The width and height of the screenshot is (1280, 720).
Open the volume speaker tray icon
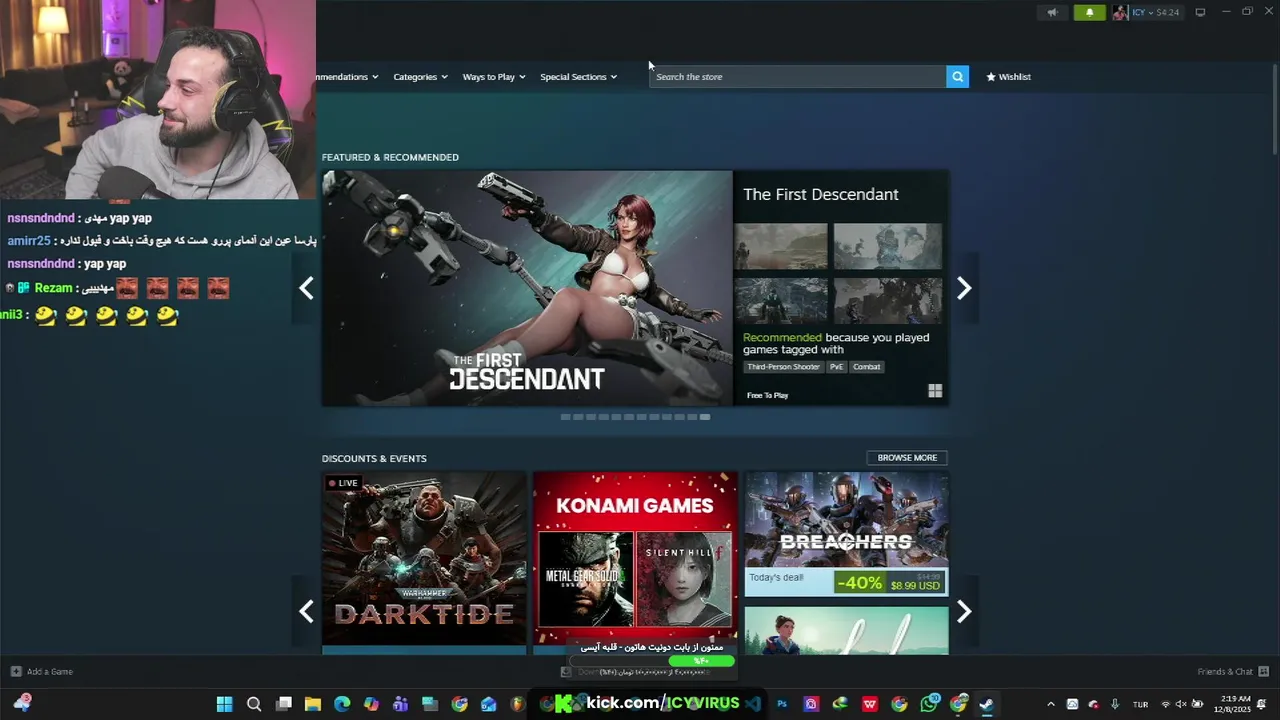click(1181, 704)
